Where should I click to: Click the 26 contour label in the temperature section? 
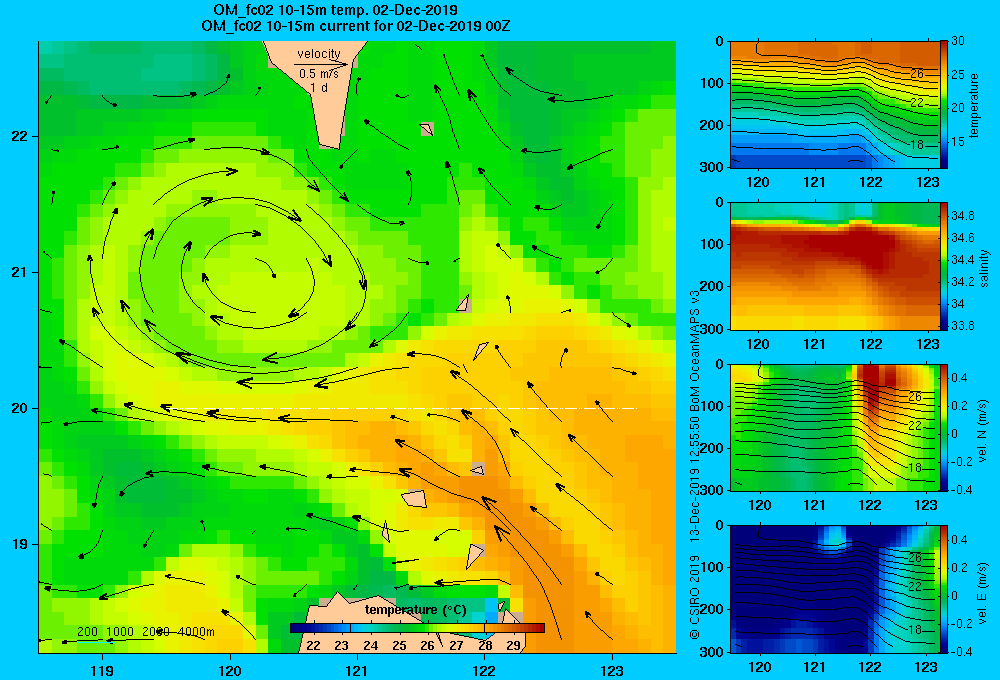point(916,74)
